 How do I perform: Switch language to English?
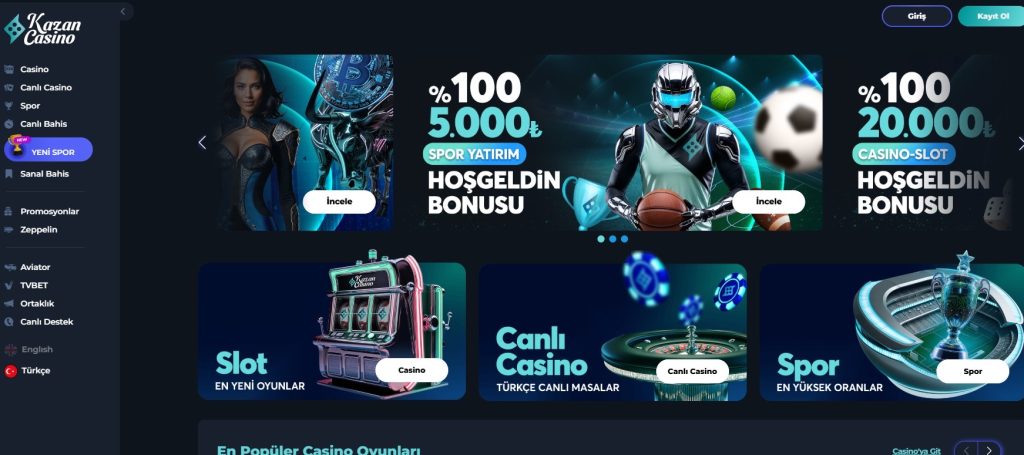37,349
